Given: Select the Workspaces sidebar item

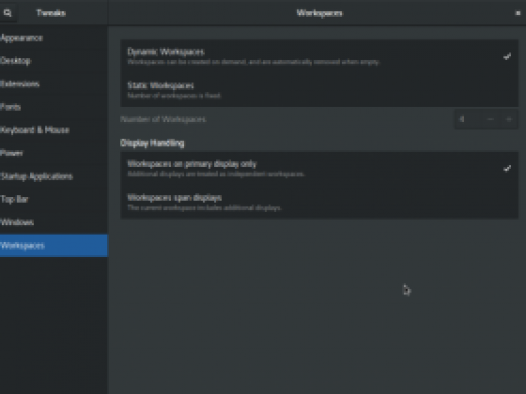Looking at the screenshot, I should 54,245.
